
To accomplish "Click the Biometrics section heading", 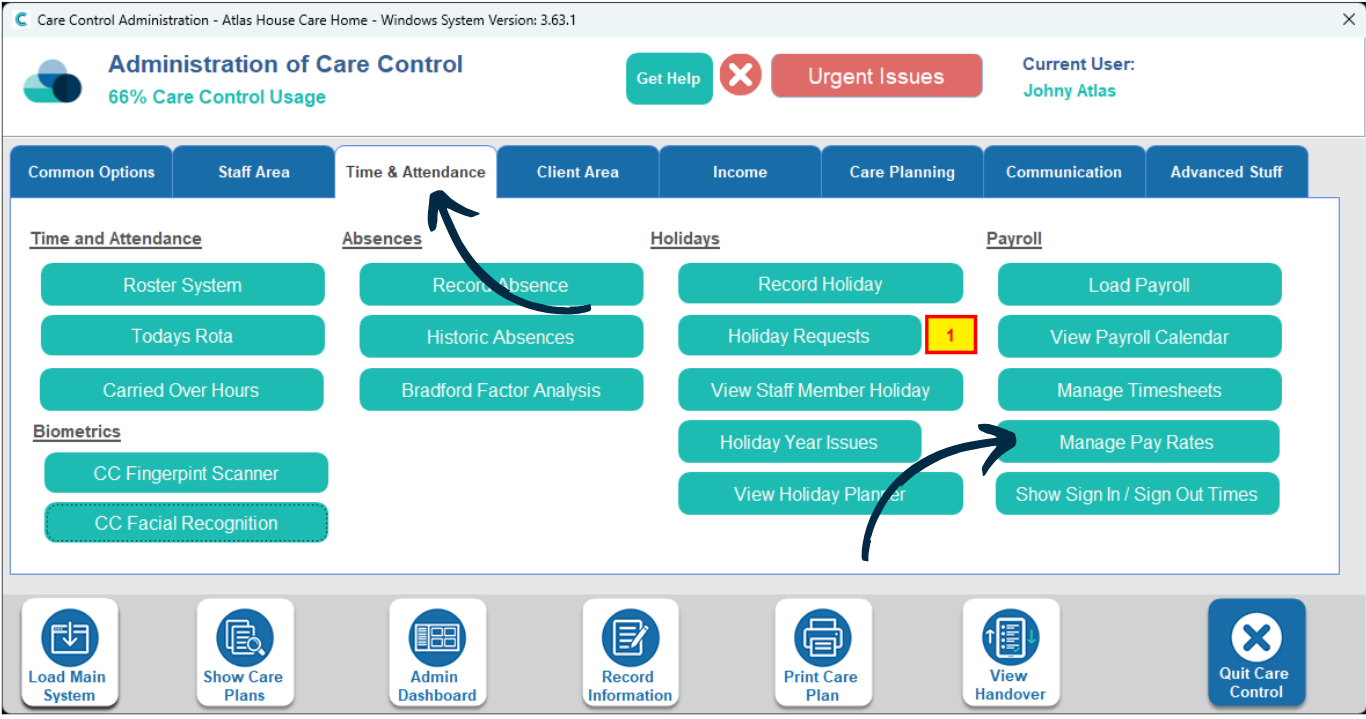I will (x=77, y=431).
